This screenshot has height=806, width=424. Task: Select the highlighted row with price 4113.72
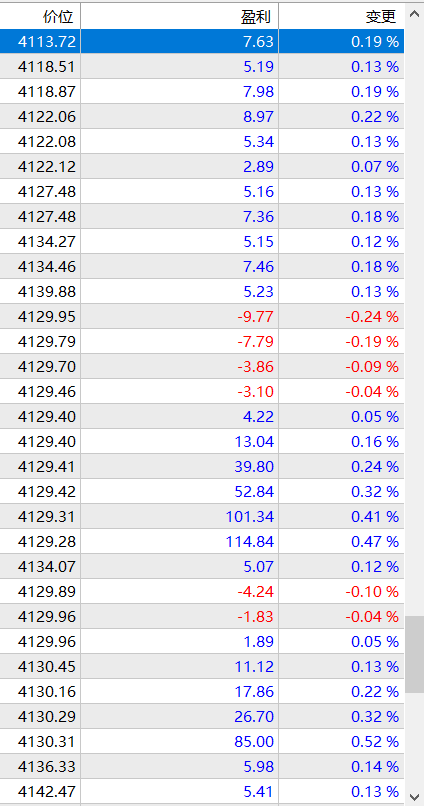(x=202, y=41)
